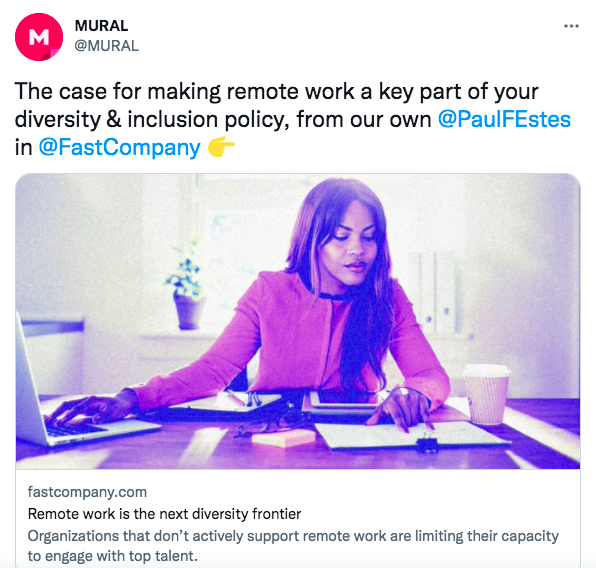The image size is (596, 568).
Task: Open the @FastCompany mention link
Action: (119, 148)
